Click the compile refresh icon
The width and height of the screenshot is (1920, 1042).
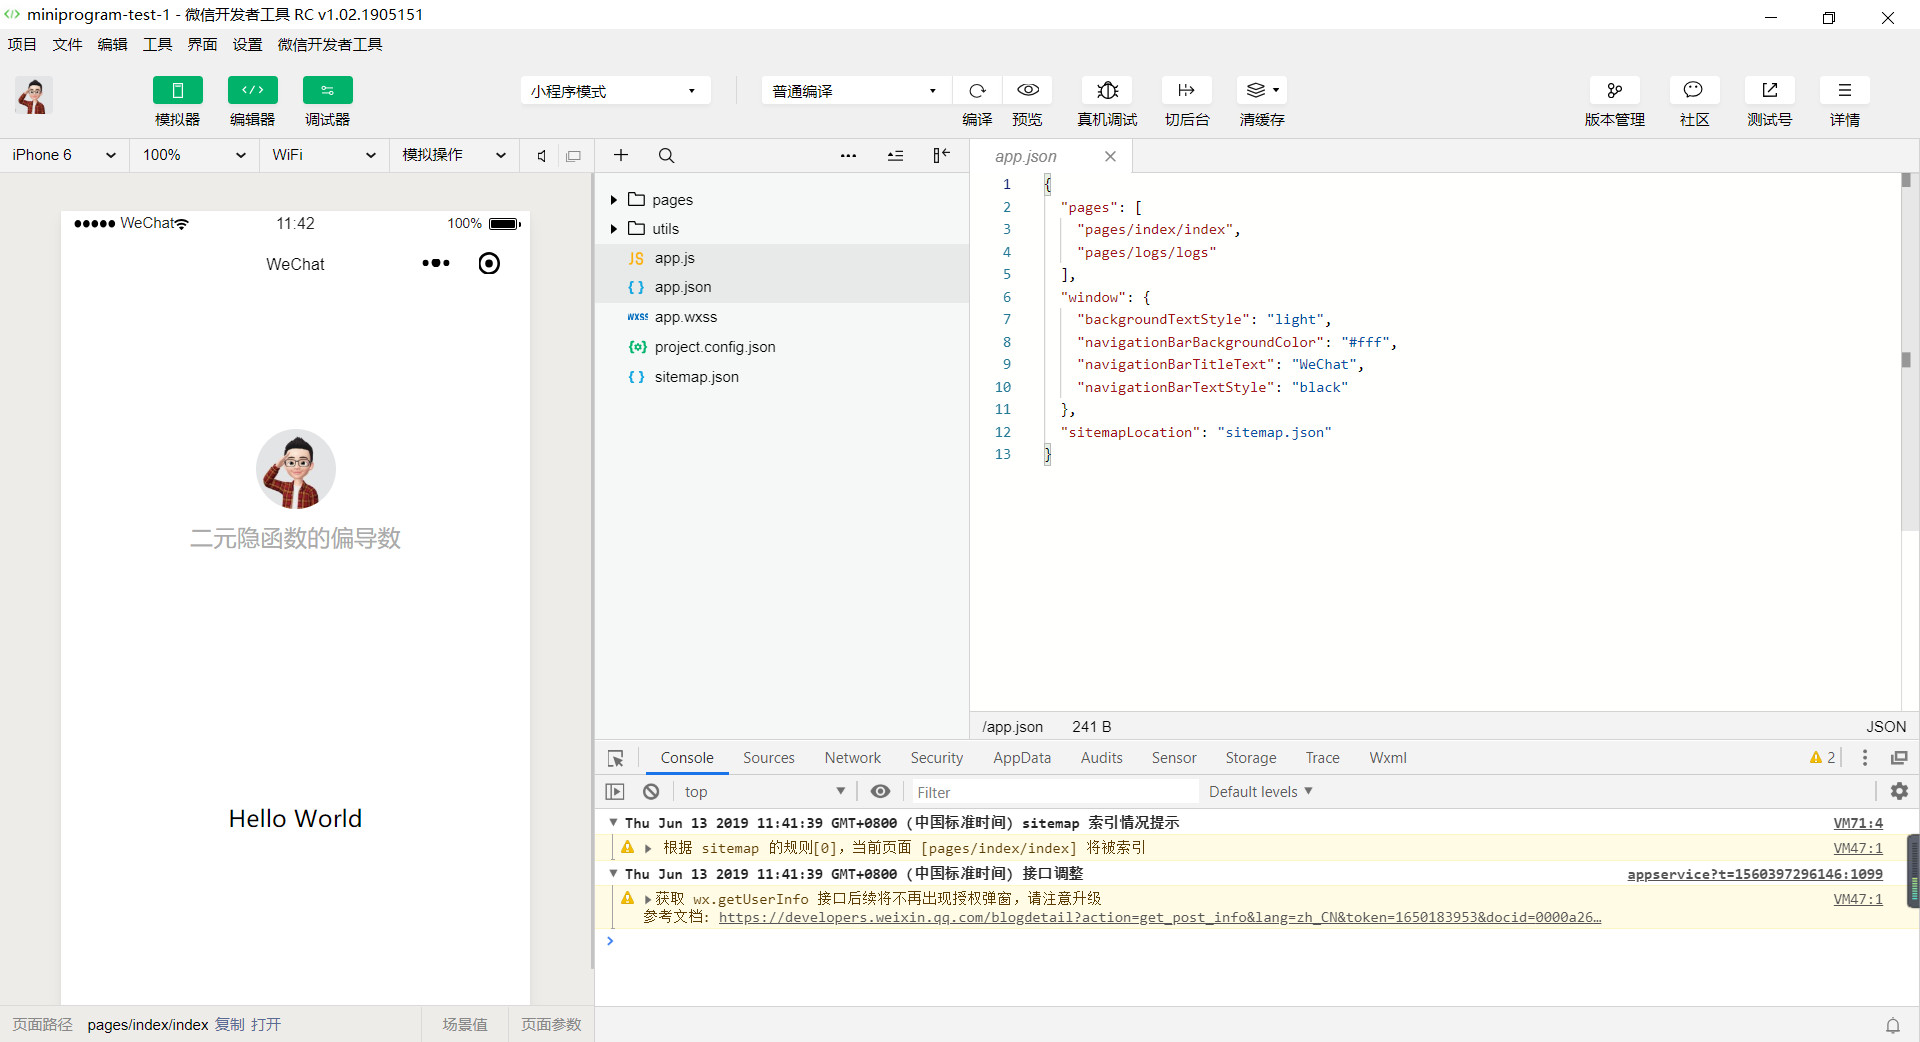pyautogui.click(x=977, y=90)
